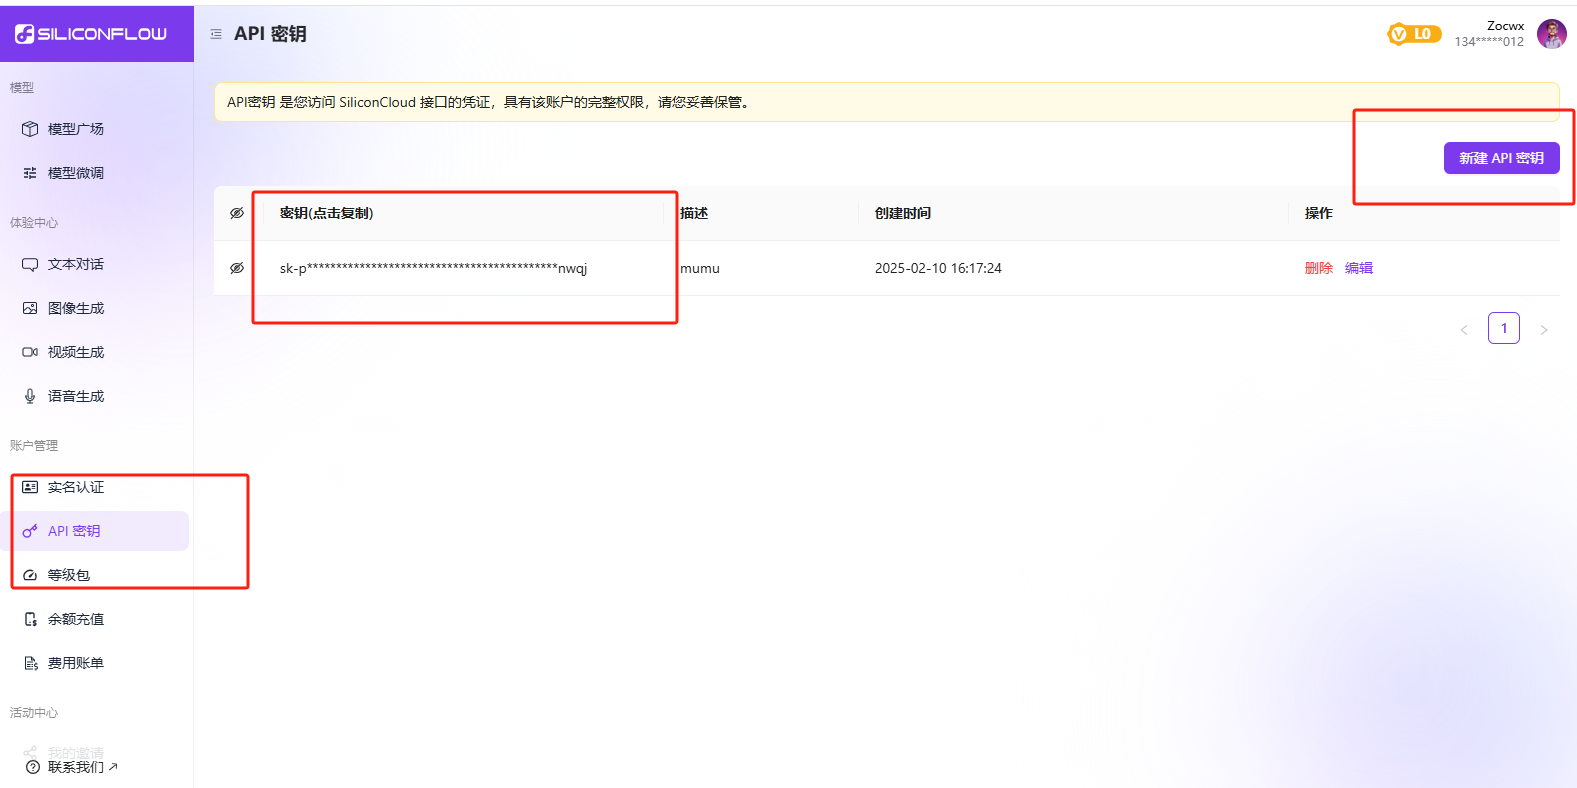Select page 1 in pagination

(x=1504, y=328)
